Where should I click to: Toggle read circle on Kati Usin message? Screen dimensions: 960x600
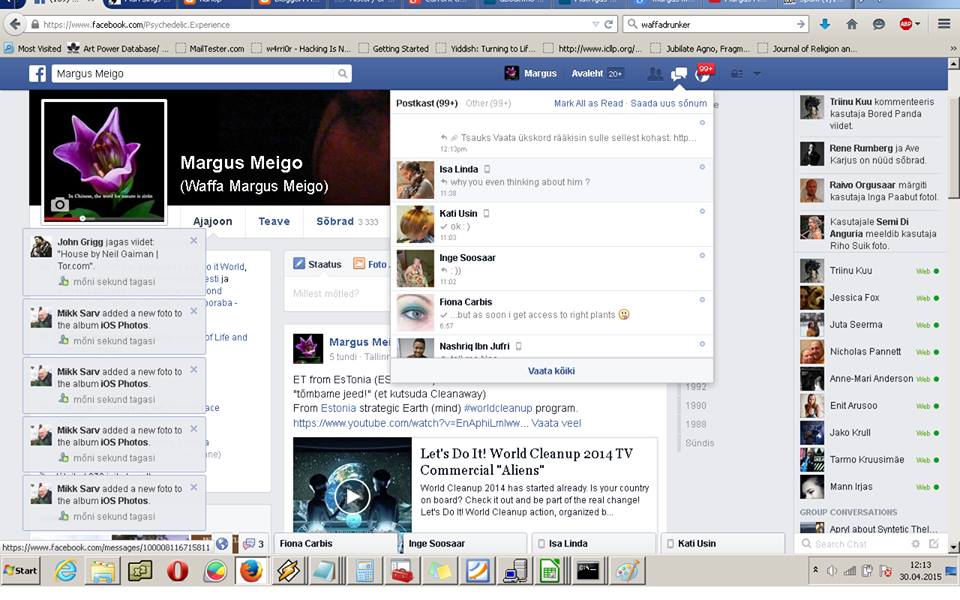point(702,211)
